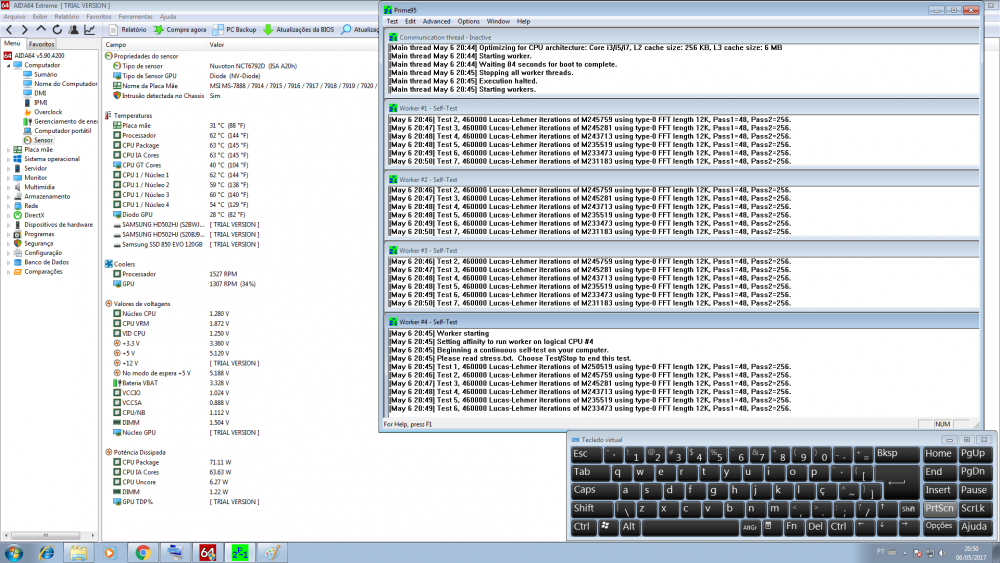The width and height of the screenshot is (1000, 563).
Task: Open the graph chart icon in AIDA64 toolbar
Action: pyautogui.click(x=89, y=30)
